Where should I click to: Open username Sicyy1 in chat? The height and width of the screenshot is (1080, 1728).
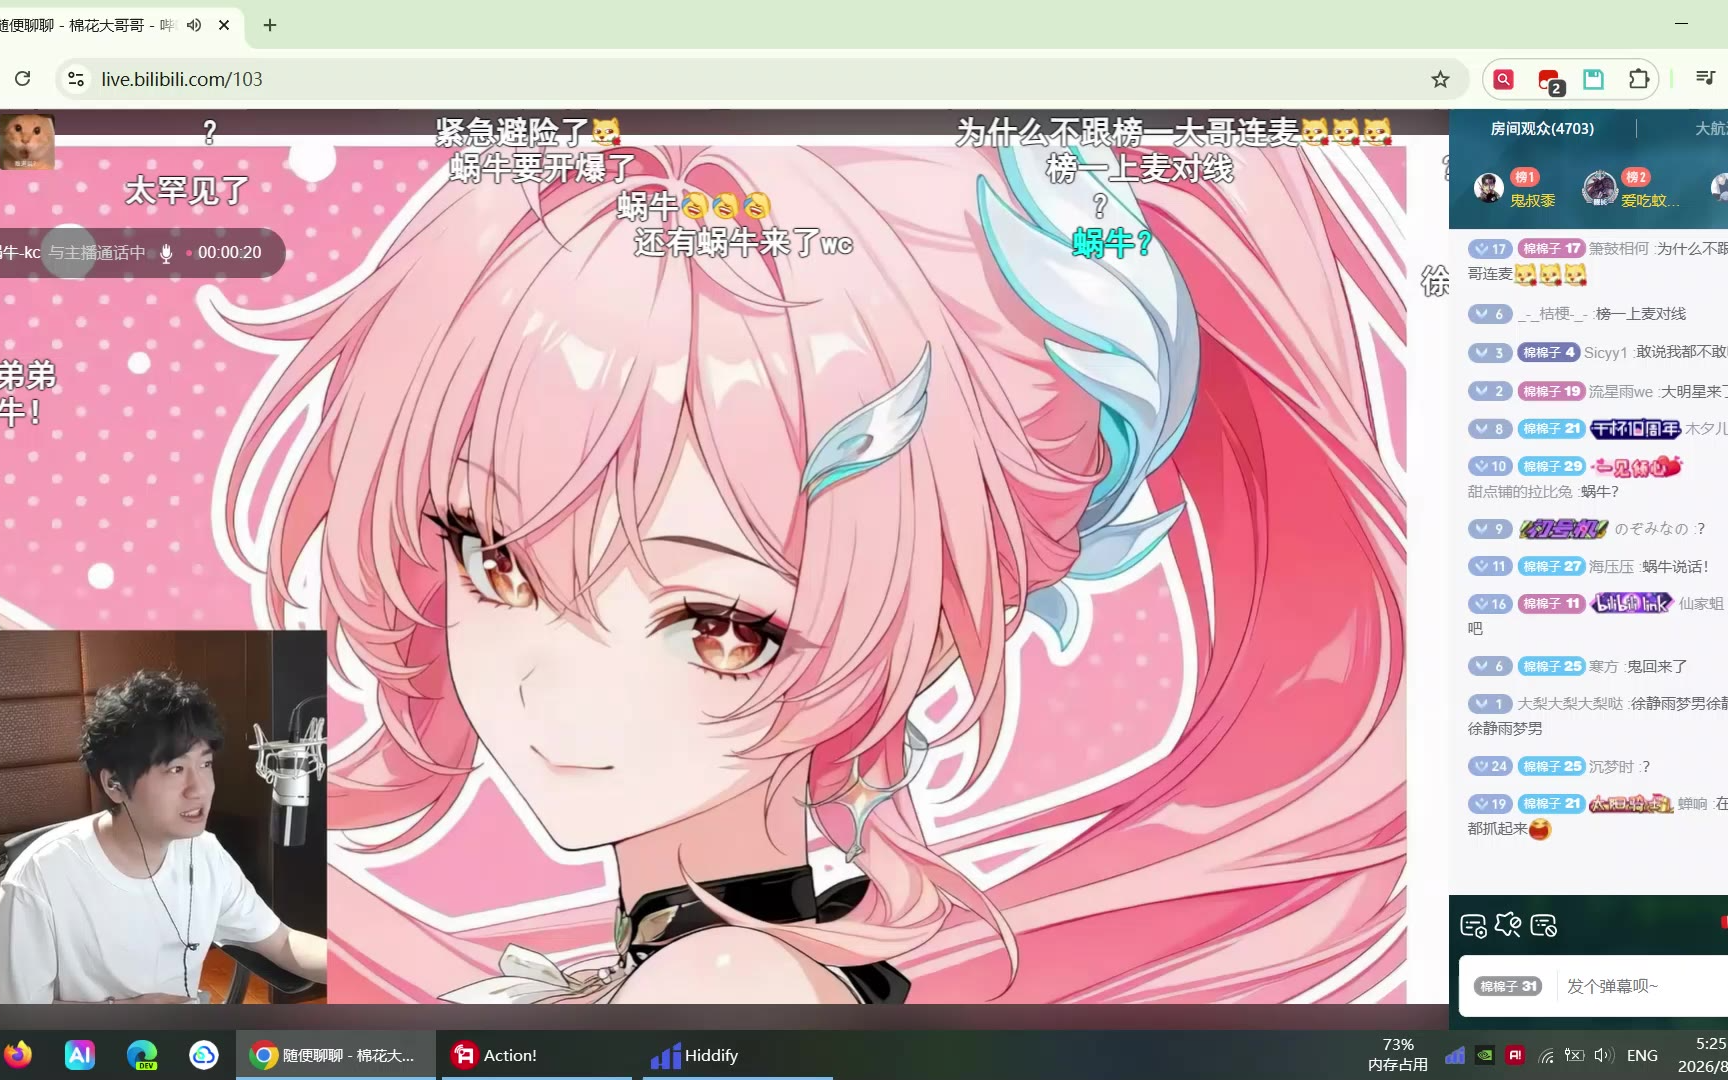coord(1605,353)
